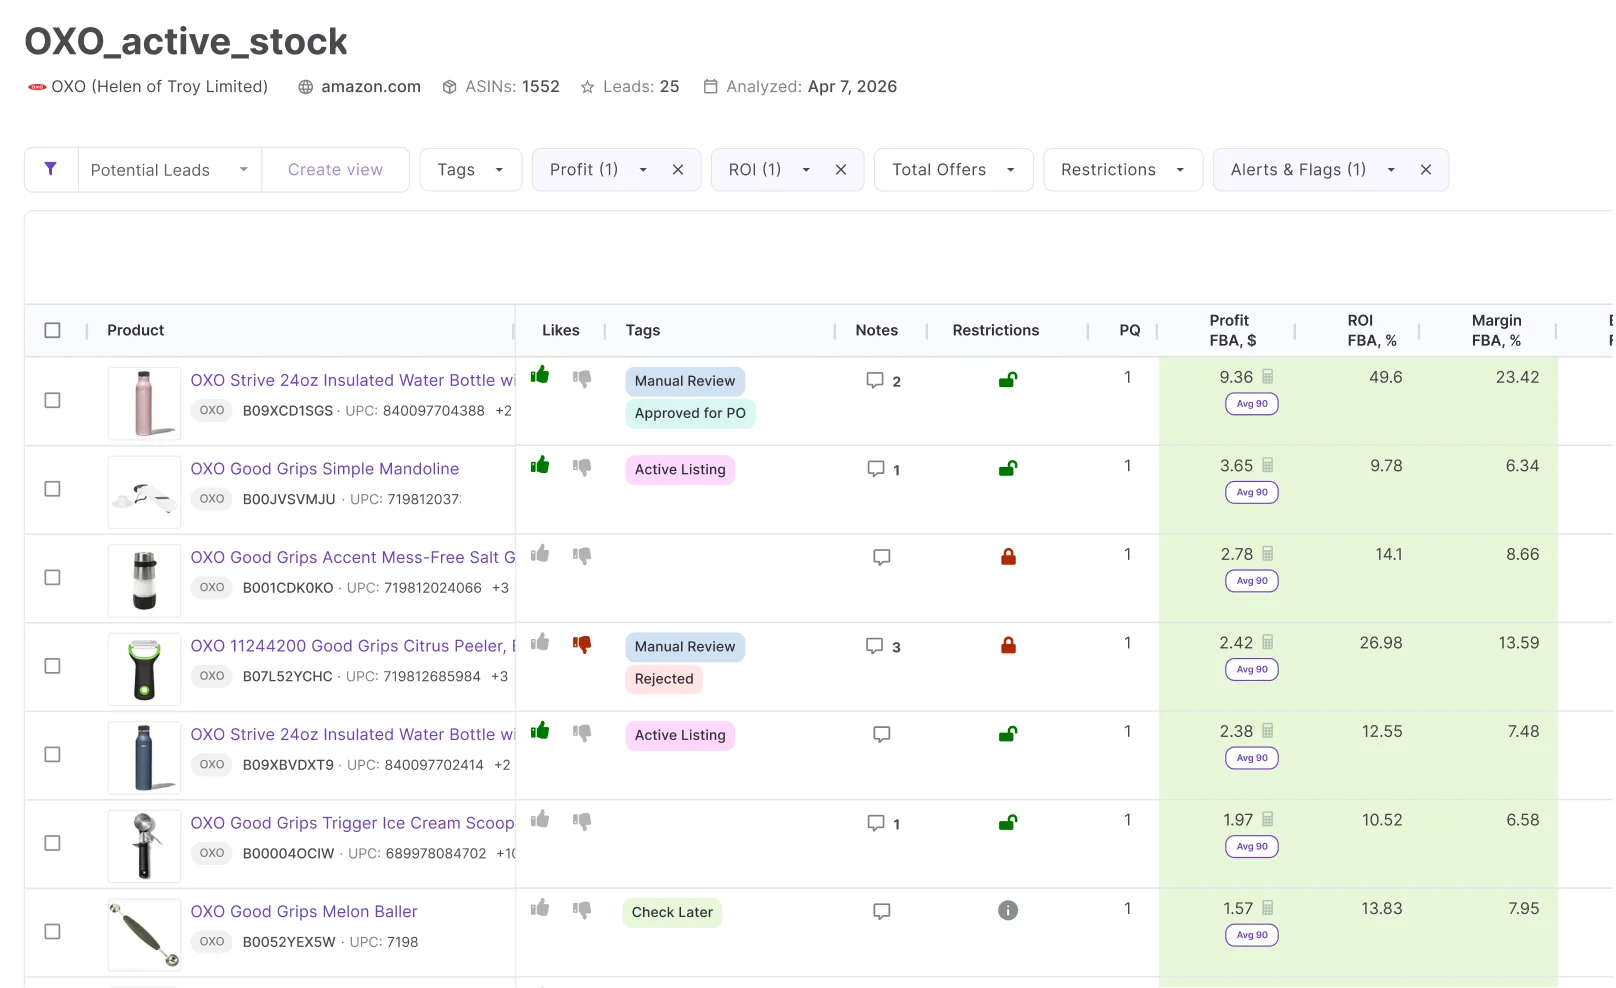Sort by the Product column header
Image resolution: width=1616 pixels, height=988 pixels.
coord(136,330)
